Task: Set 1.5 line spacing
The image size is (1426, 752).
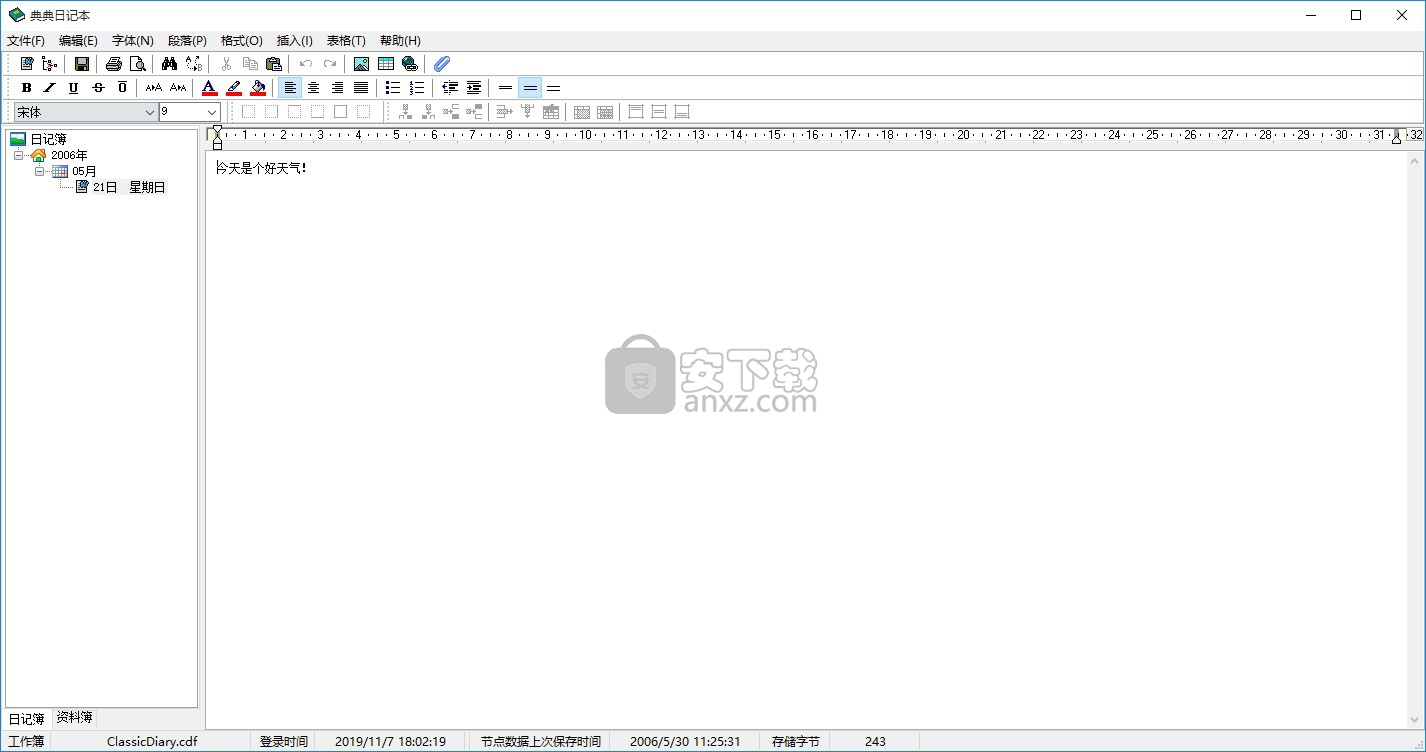Action: pyautogui.click(x=530, y=88)
